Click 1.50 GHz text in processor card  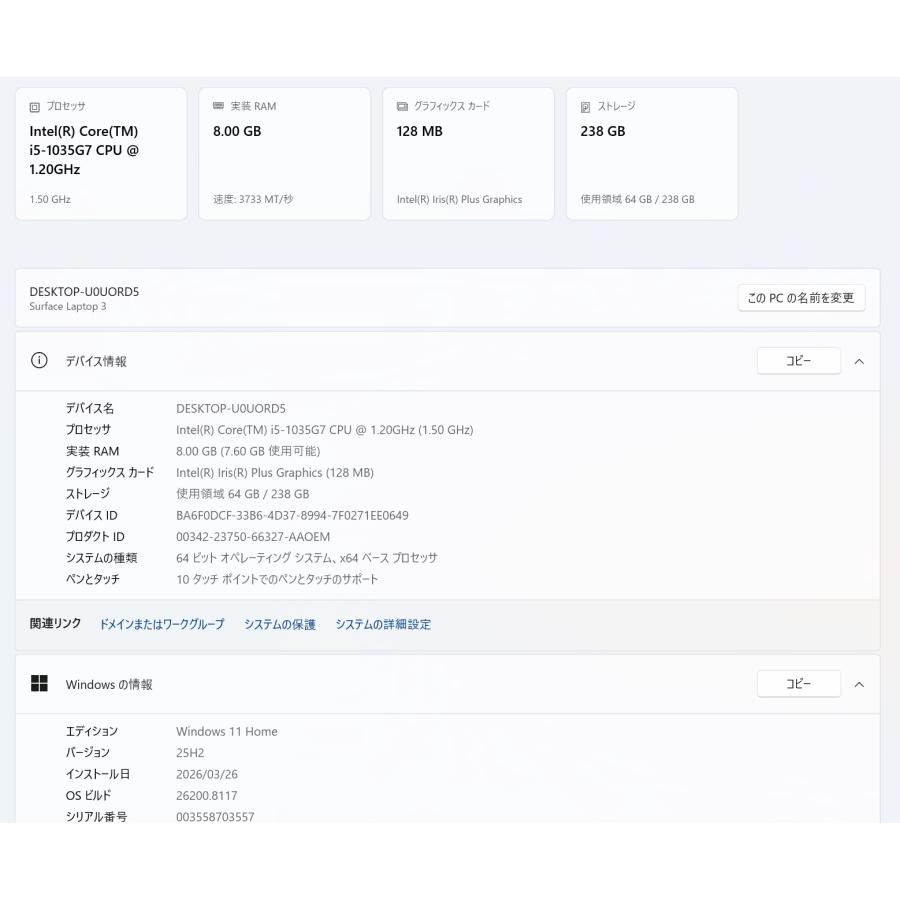click(x=50, y=199)
